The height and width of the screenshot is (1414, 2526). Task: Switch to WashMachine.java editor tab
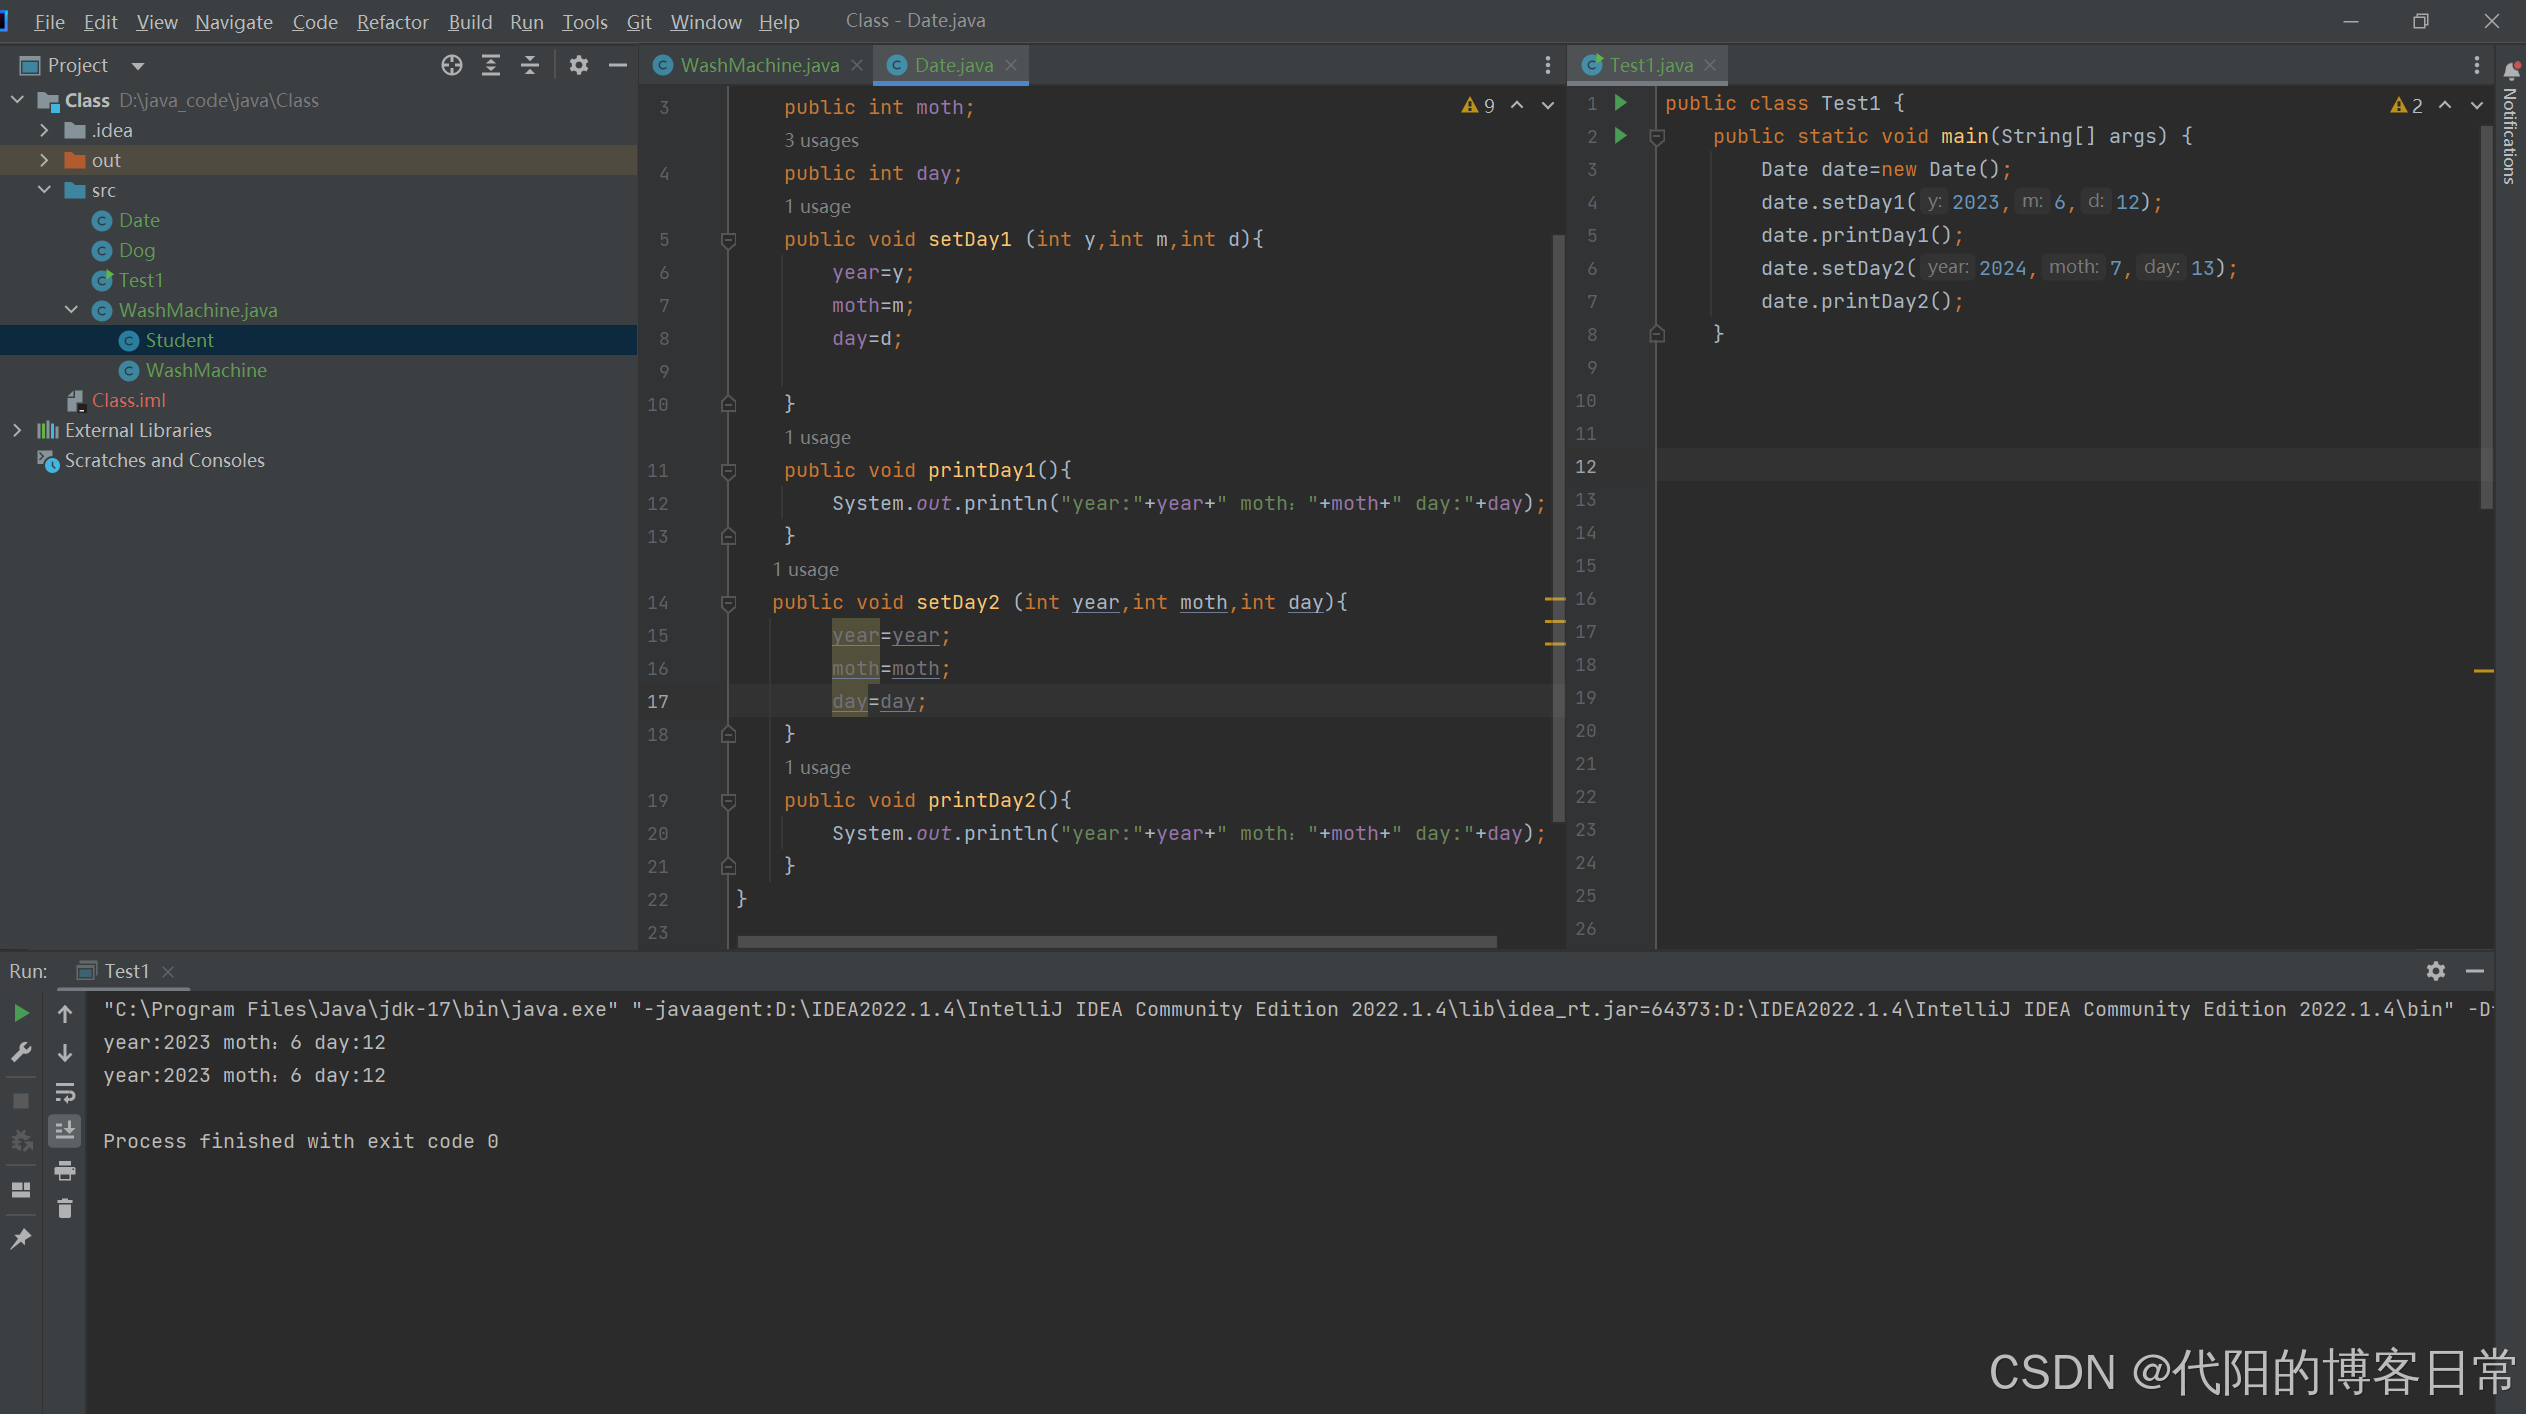click(759, 65)
